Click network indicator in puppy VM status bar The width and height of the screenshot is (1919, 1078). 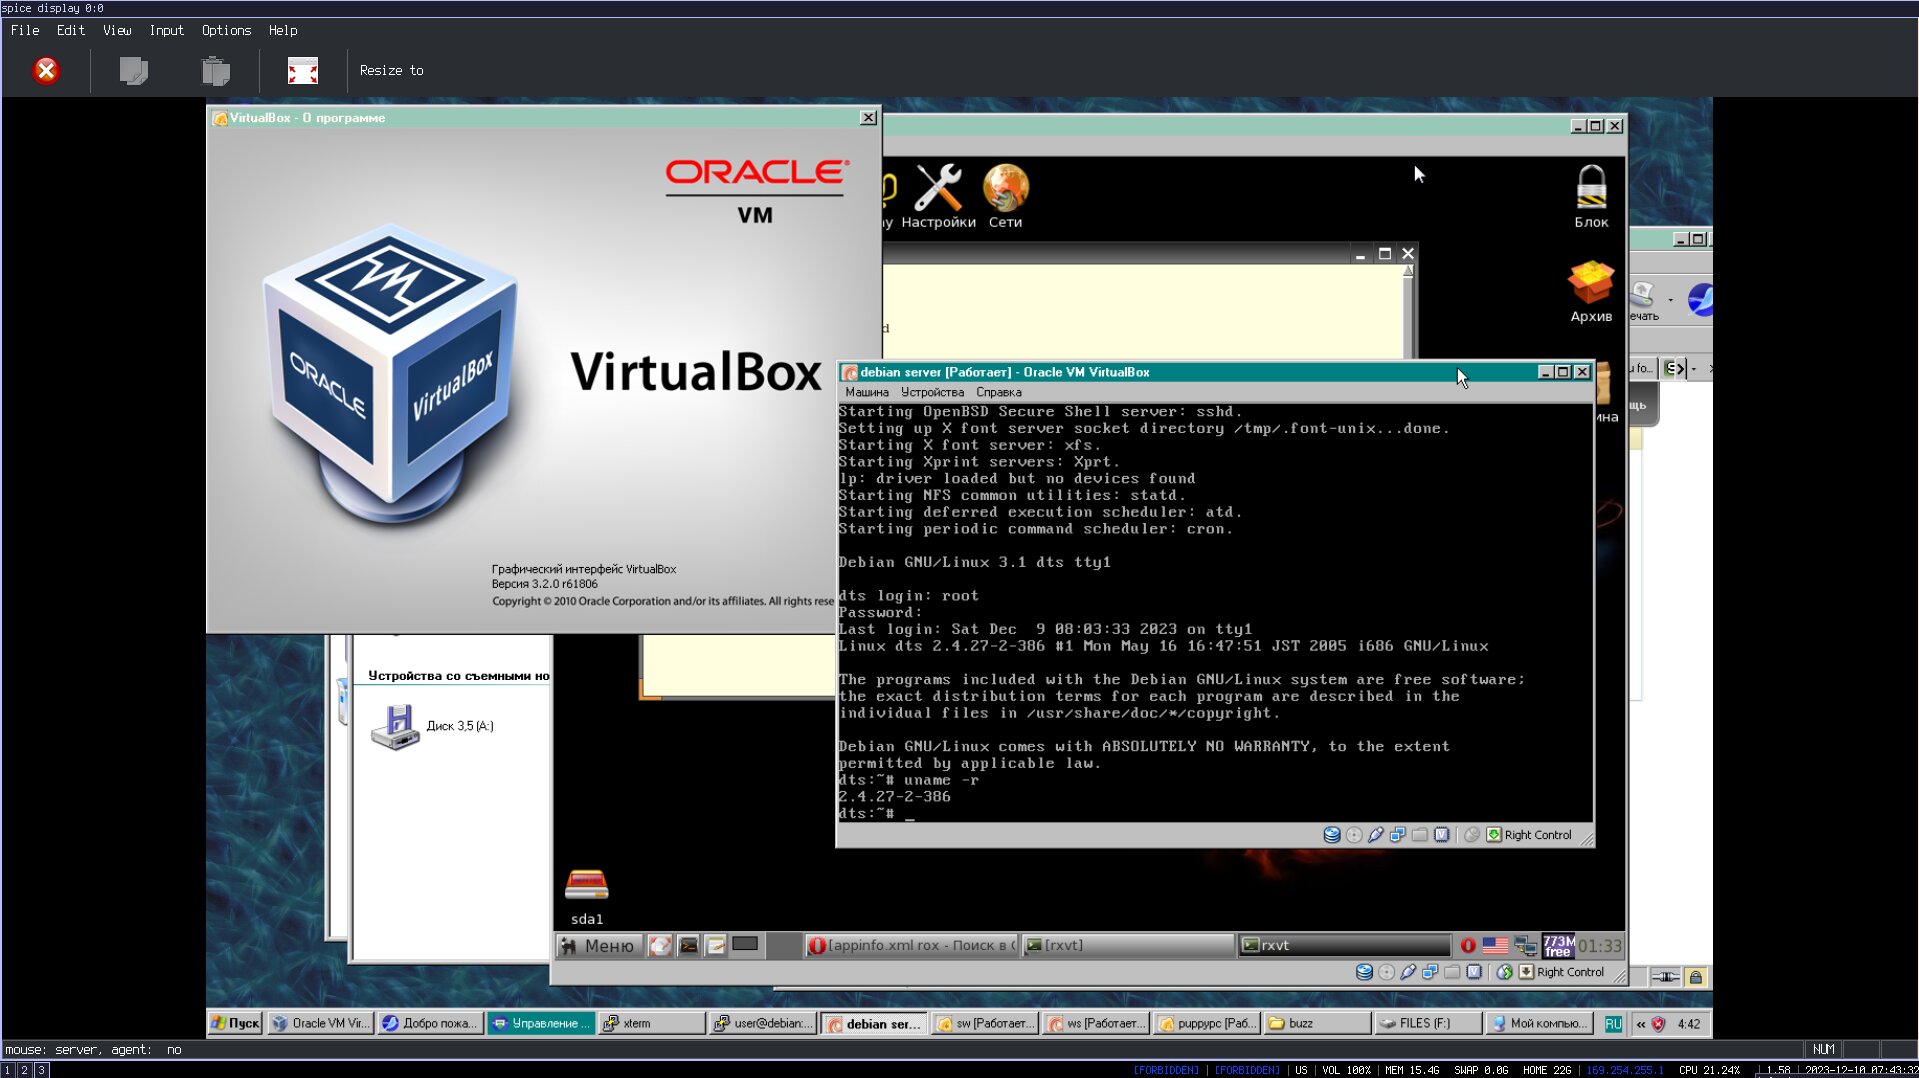pos(1430,972)
